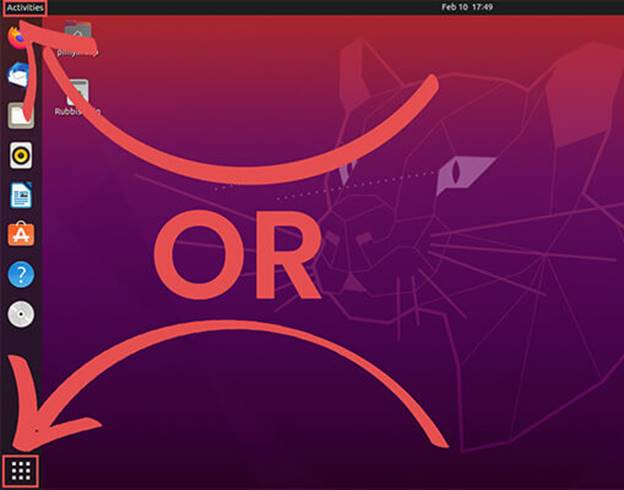Open LibreOffice Writer from the dock
This screenshot has width=624, height=490.
[x=21, y=195]
